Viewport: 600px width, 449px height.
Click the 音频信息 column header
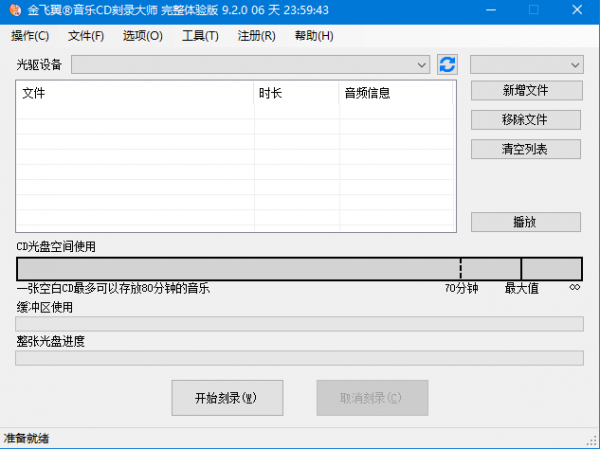click(x=396, y=93)
